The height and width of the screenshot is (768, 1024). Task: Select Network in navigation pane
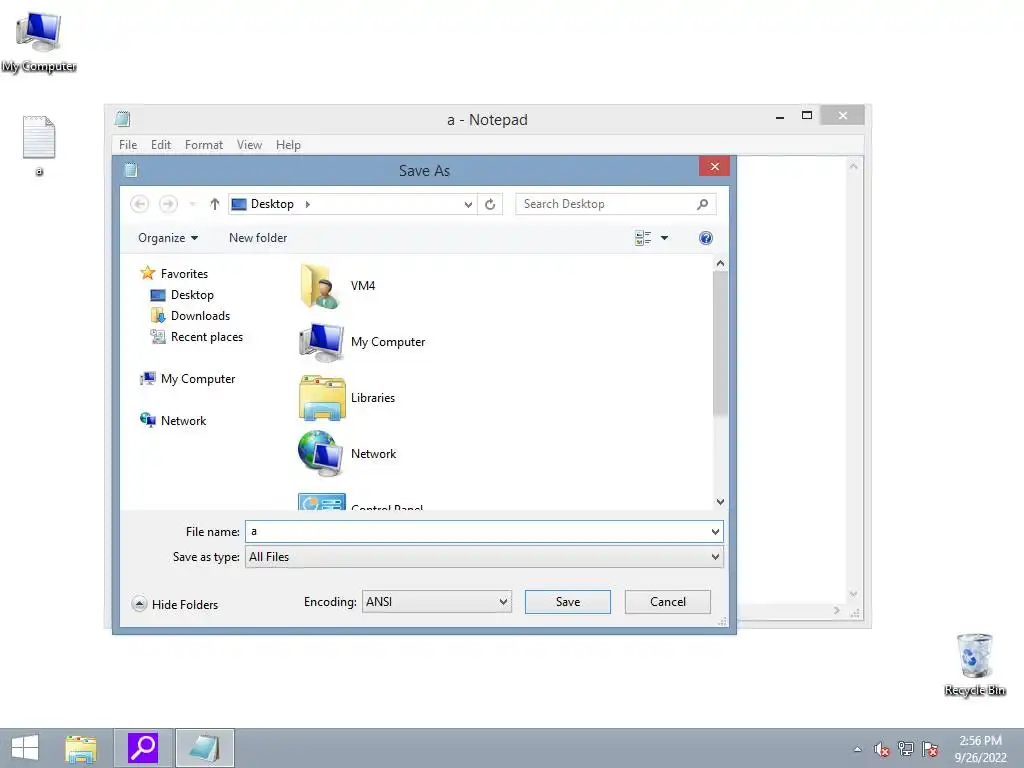click(184, 421)
